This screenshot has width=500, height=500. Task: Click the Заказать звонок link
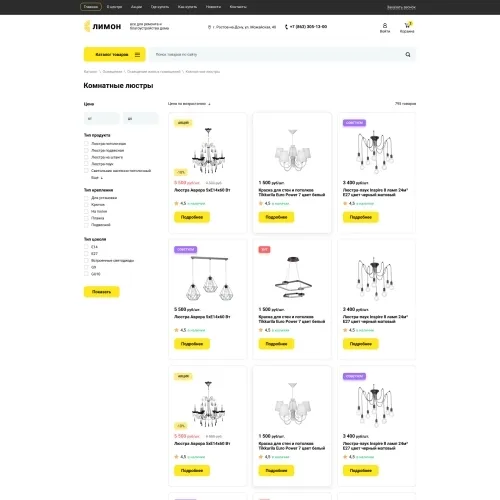point(401,7)
